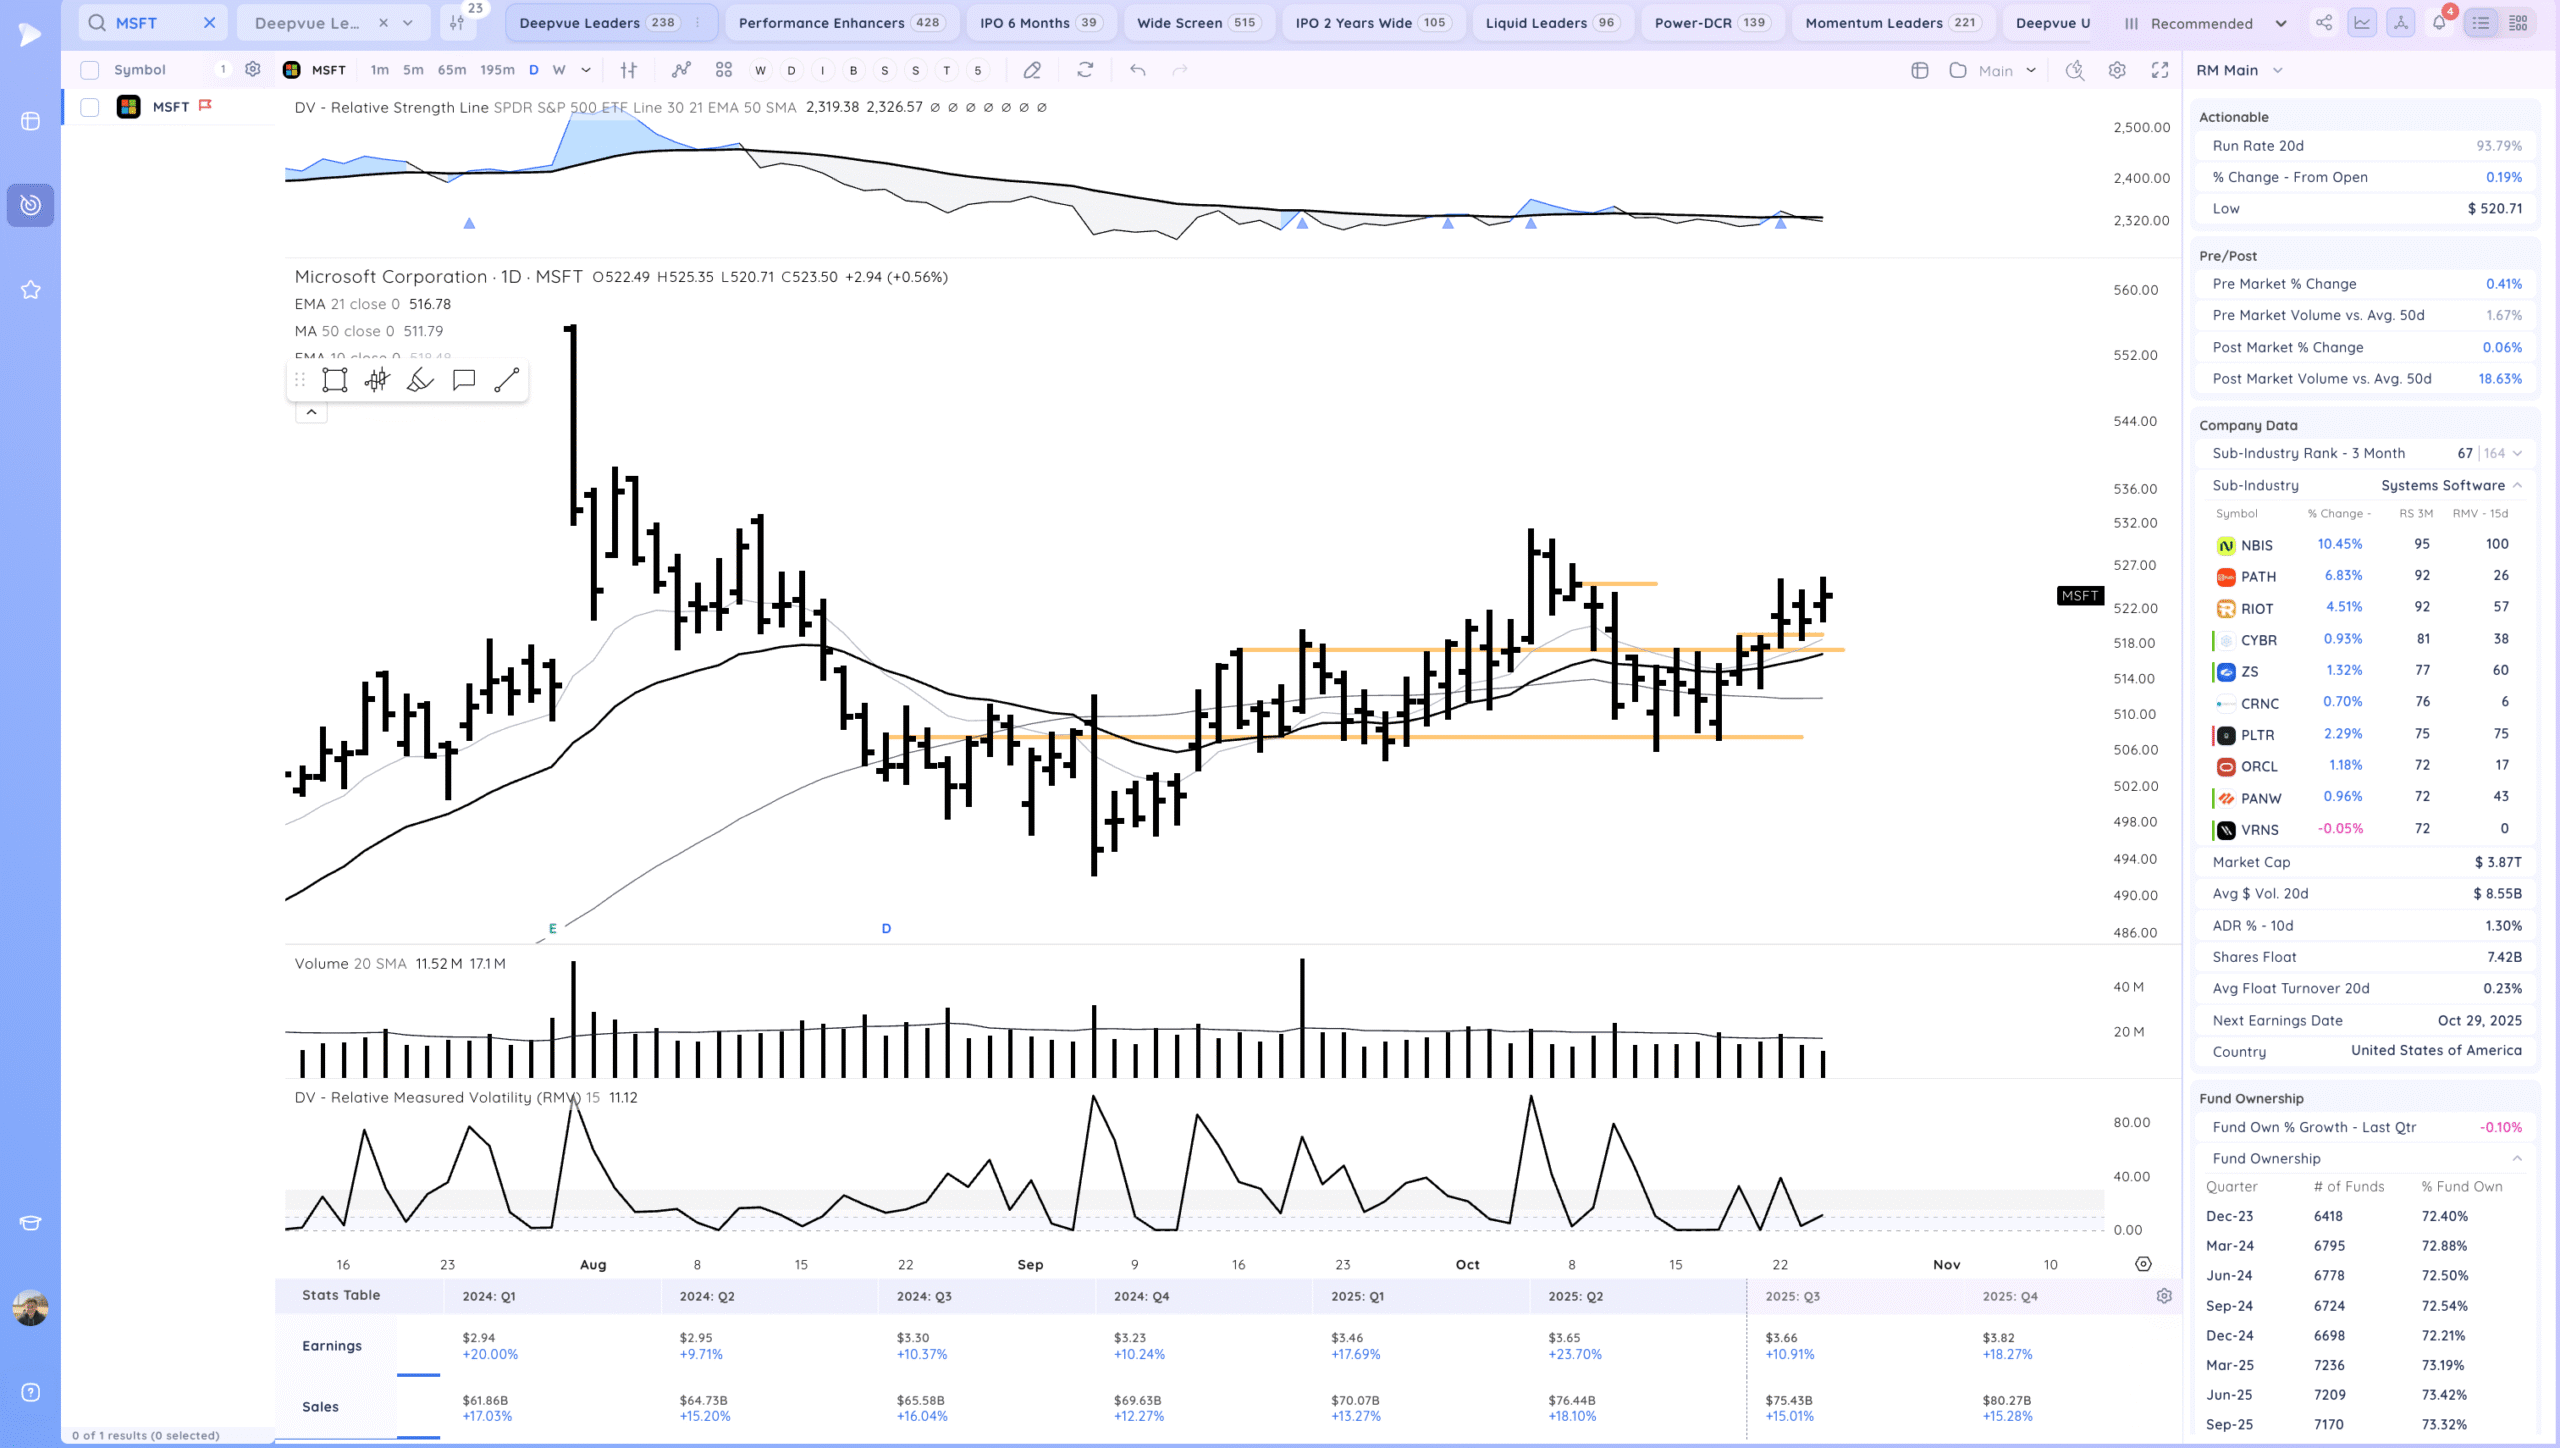This screenshot has height=1448, width=2560.
Task: Open the notifications bell icon
Action: point(2439,23)
